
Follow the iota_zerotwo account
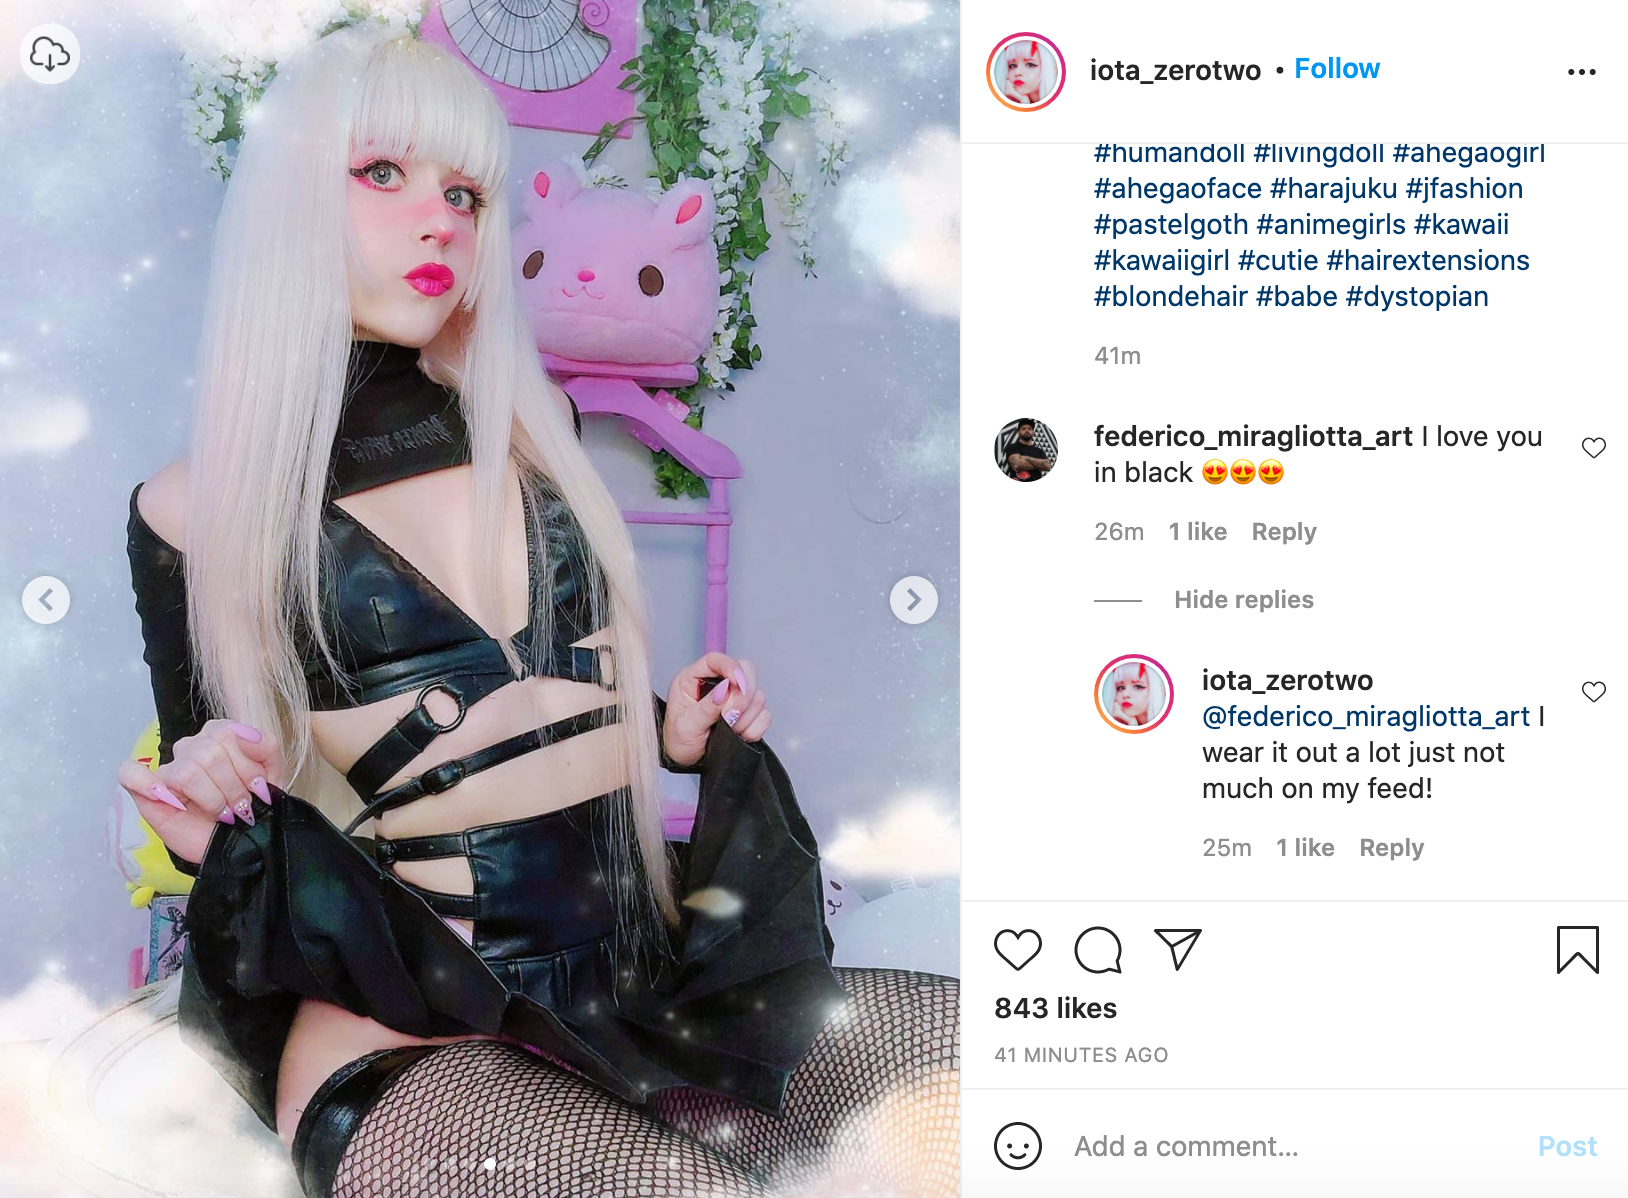click(x=1337, y=69)
